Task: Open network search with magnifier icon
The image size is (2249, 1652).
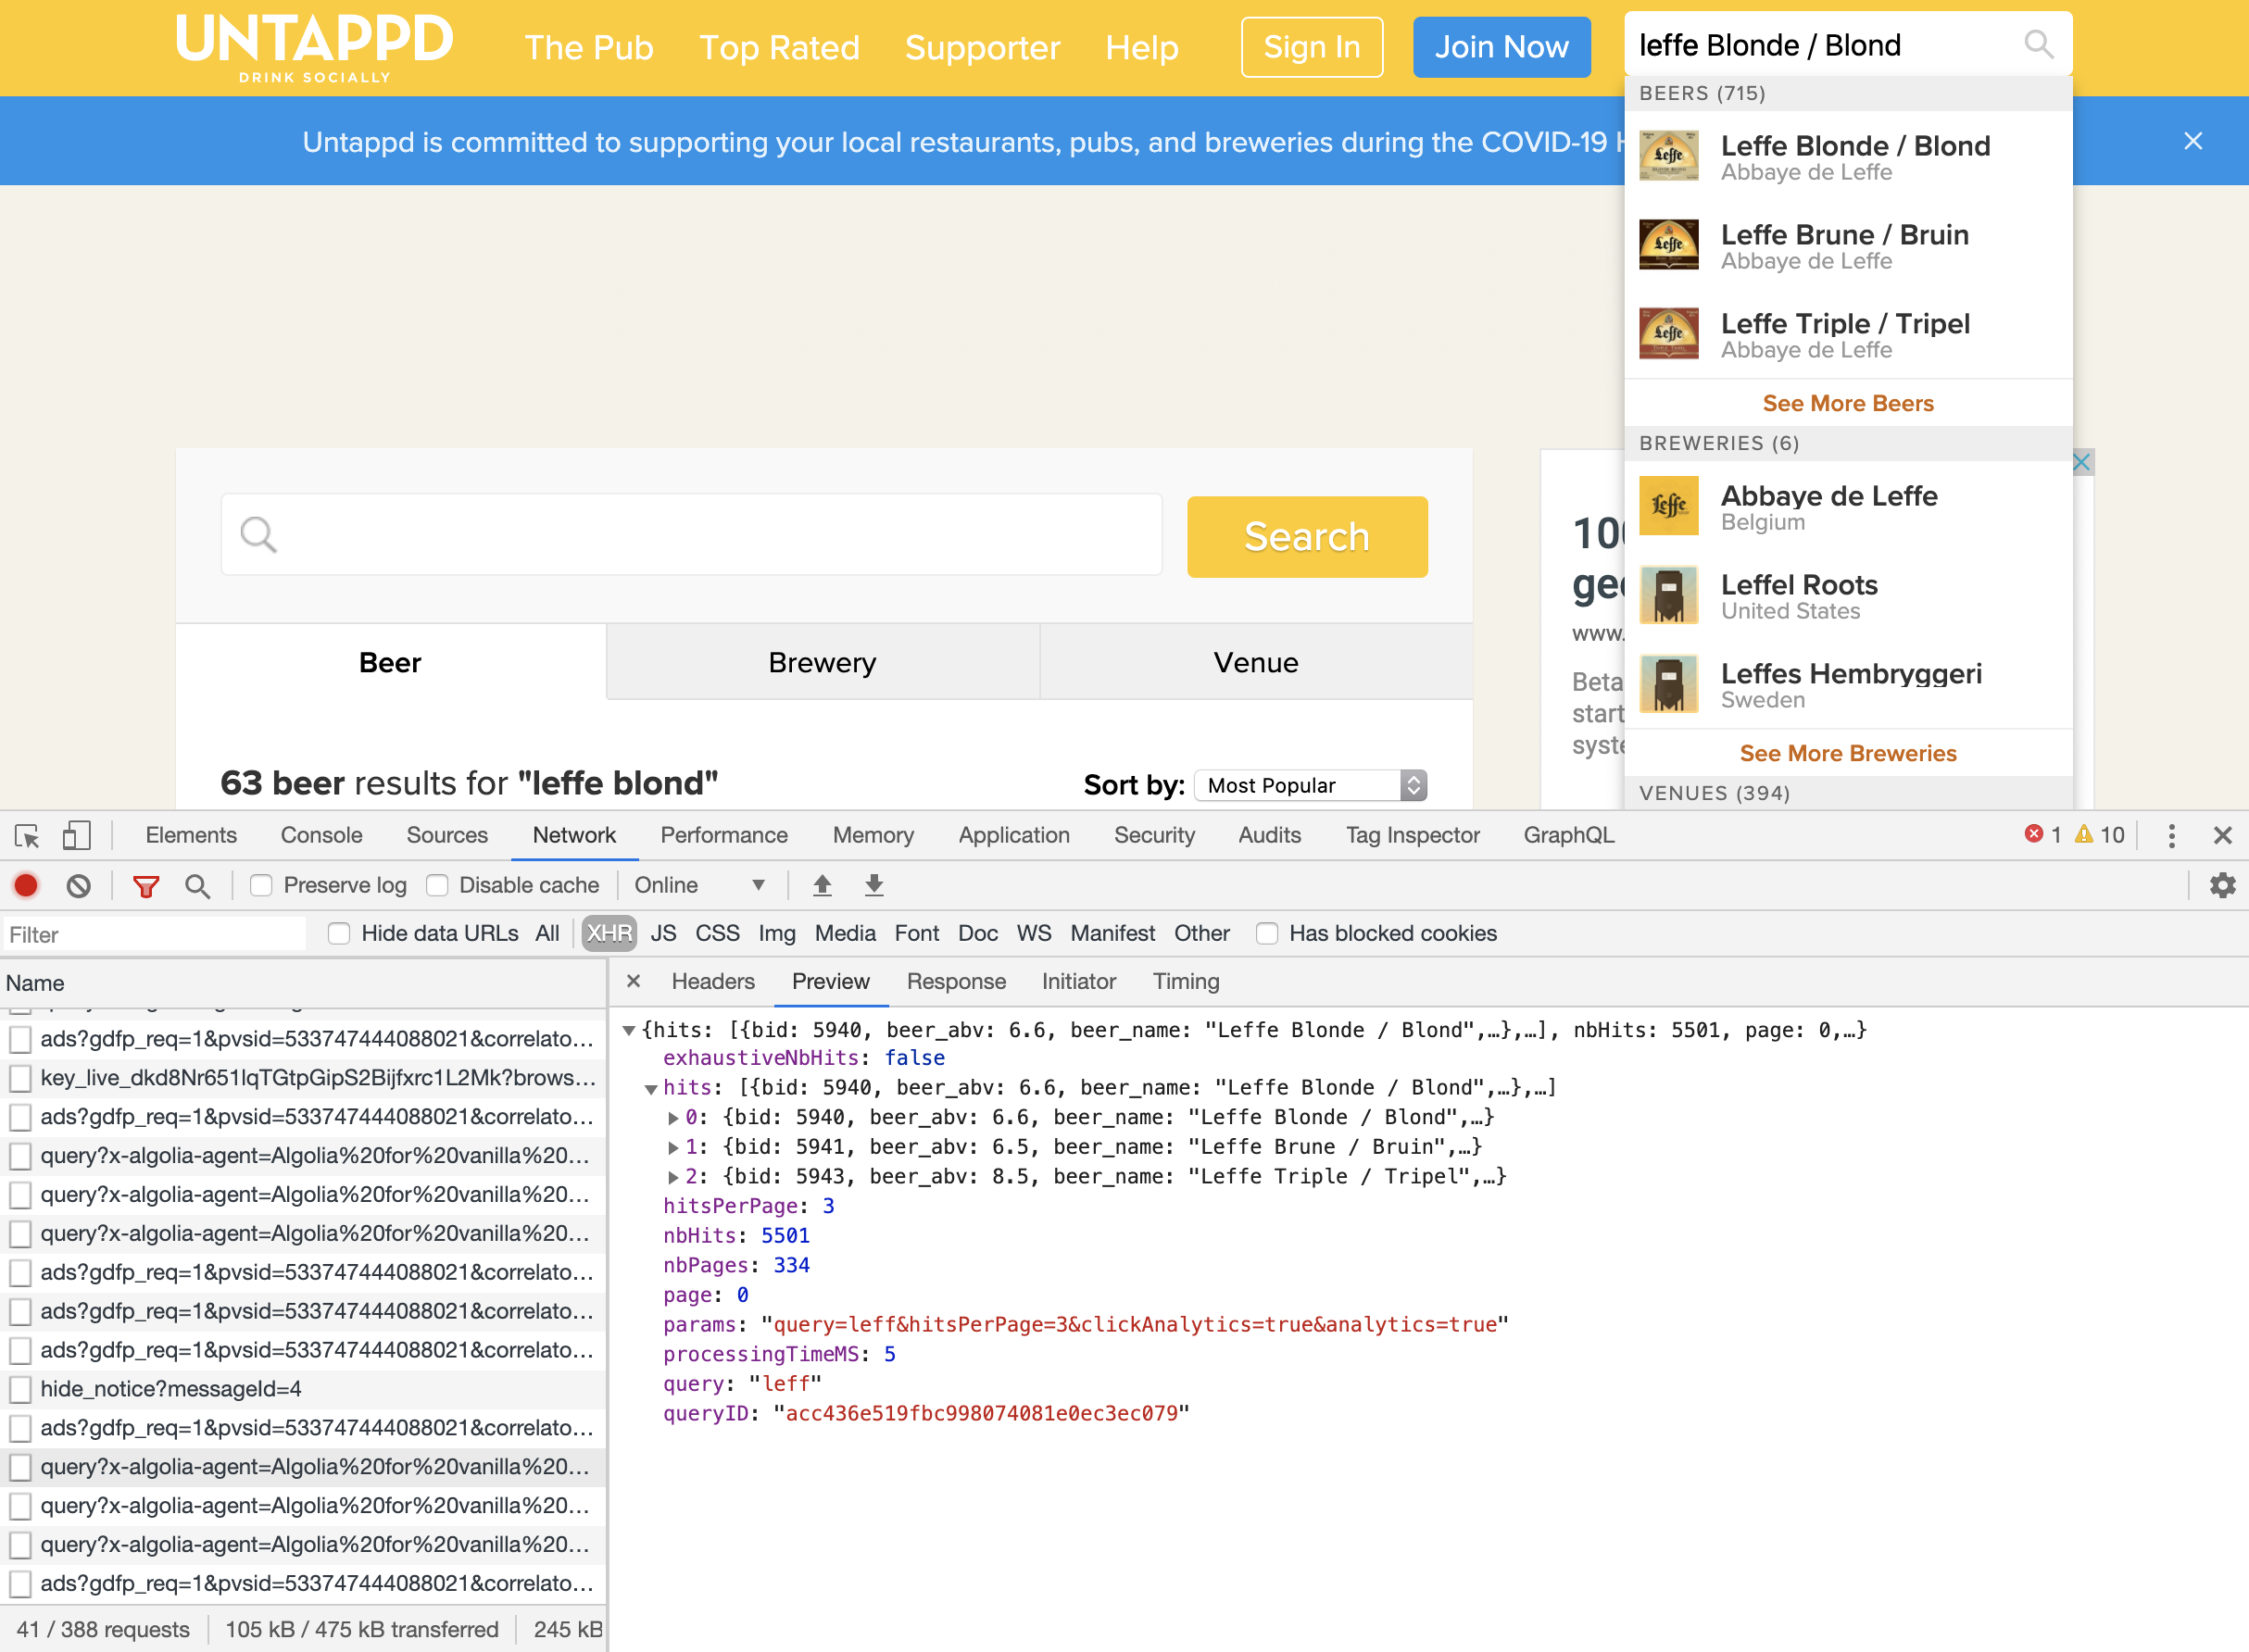Action: [x=197, y=886]
